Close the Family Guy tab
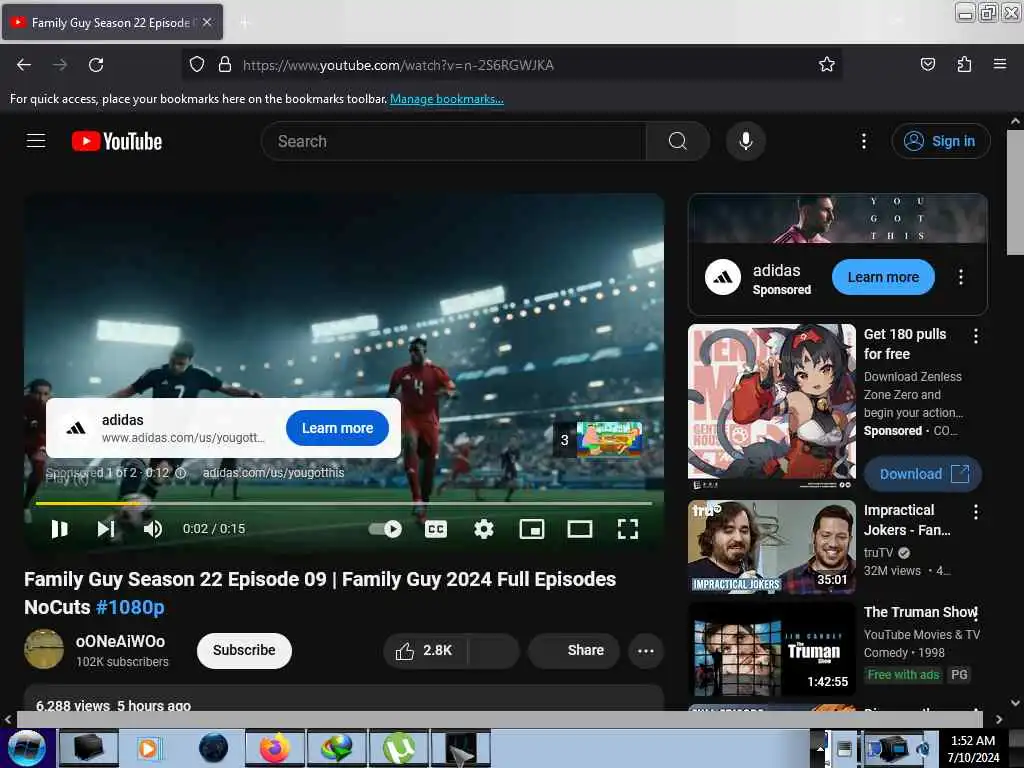Viewport: 1024px width, 768px height. pyautogui.click(x=207, y=23)
